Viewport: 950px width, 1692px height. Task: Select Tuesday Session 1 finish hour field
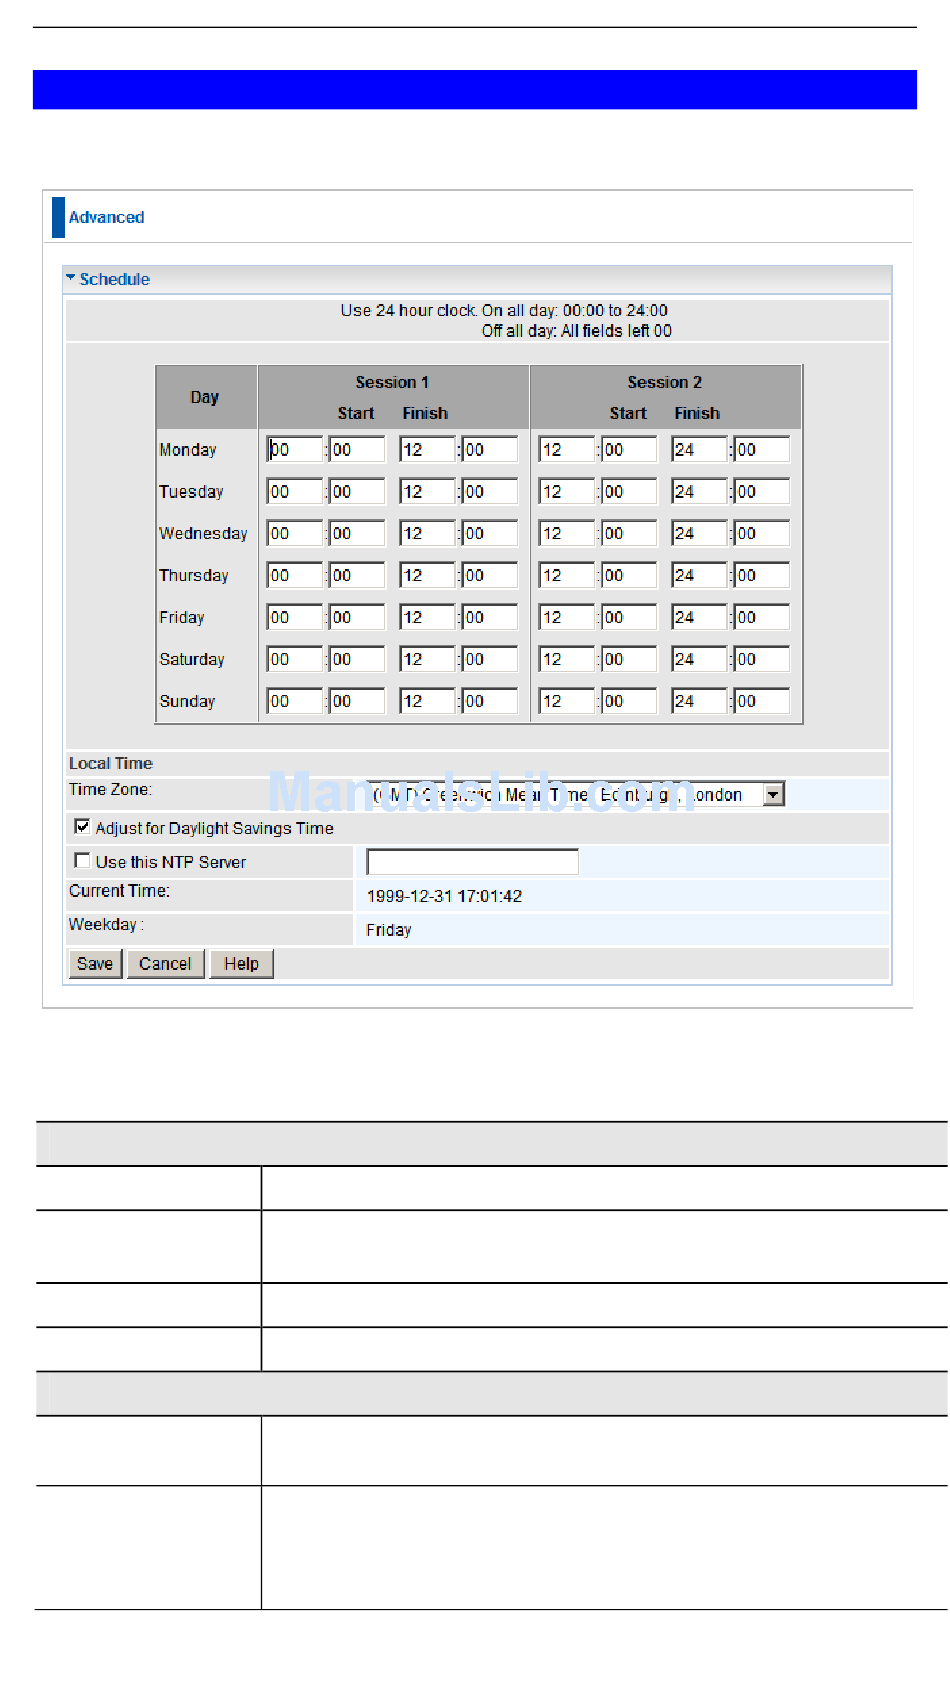(x=427, y=492)
